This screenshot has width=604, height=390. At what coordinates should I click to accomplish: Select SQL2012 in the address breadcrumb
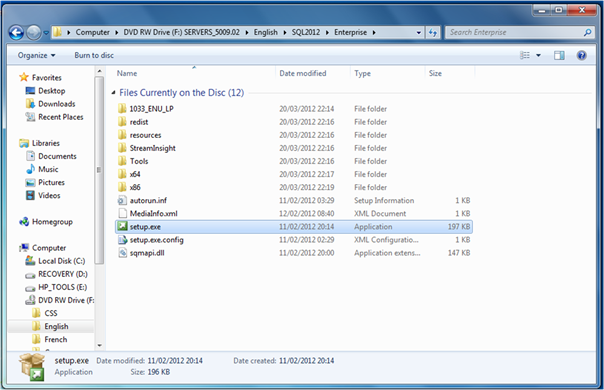[306, 32]
